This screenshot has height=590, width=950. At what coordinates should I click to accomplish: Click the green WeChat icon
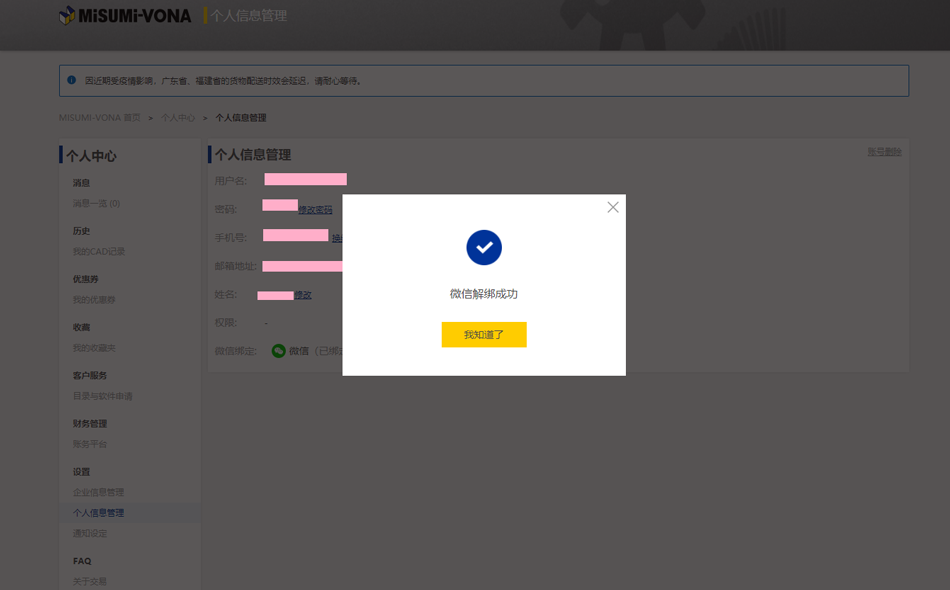(279, 351)
